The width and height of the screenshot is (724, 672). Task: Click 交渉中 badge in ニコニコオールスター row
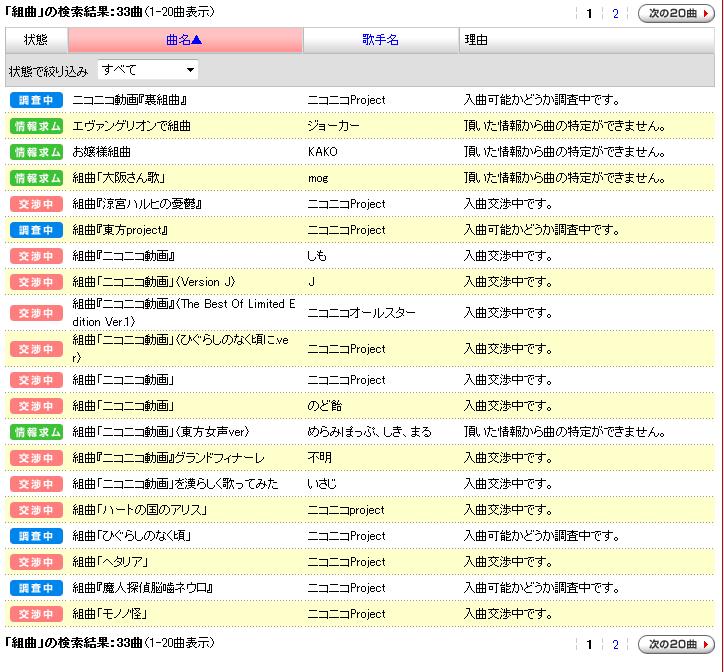[36, 313]
